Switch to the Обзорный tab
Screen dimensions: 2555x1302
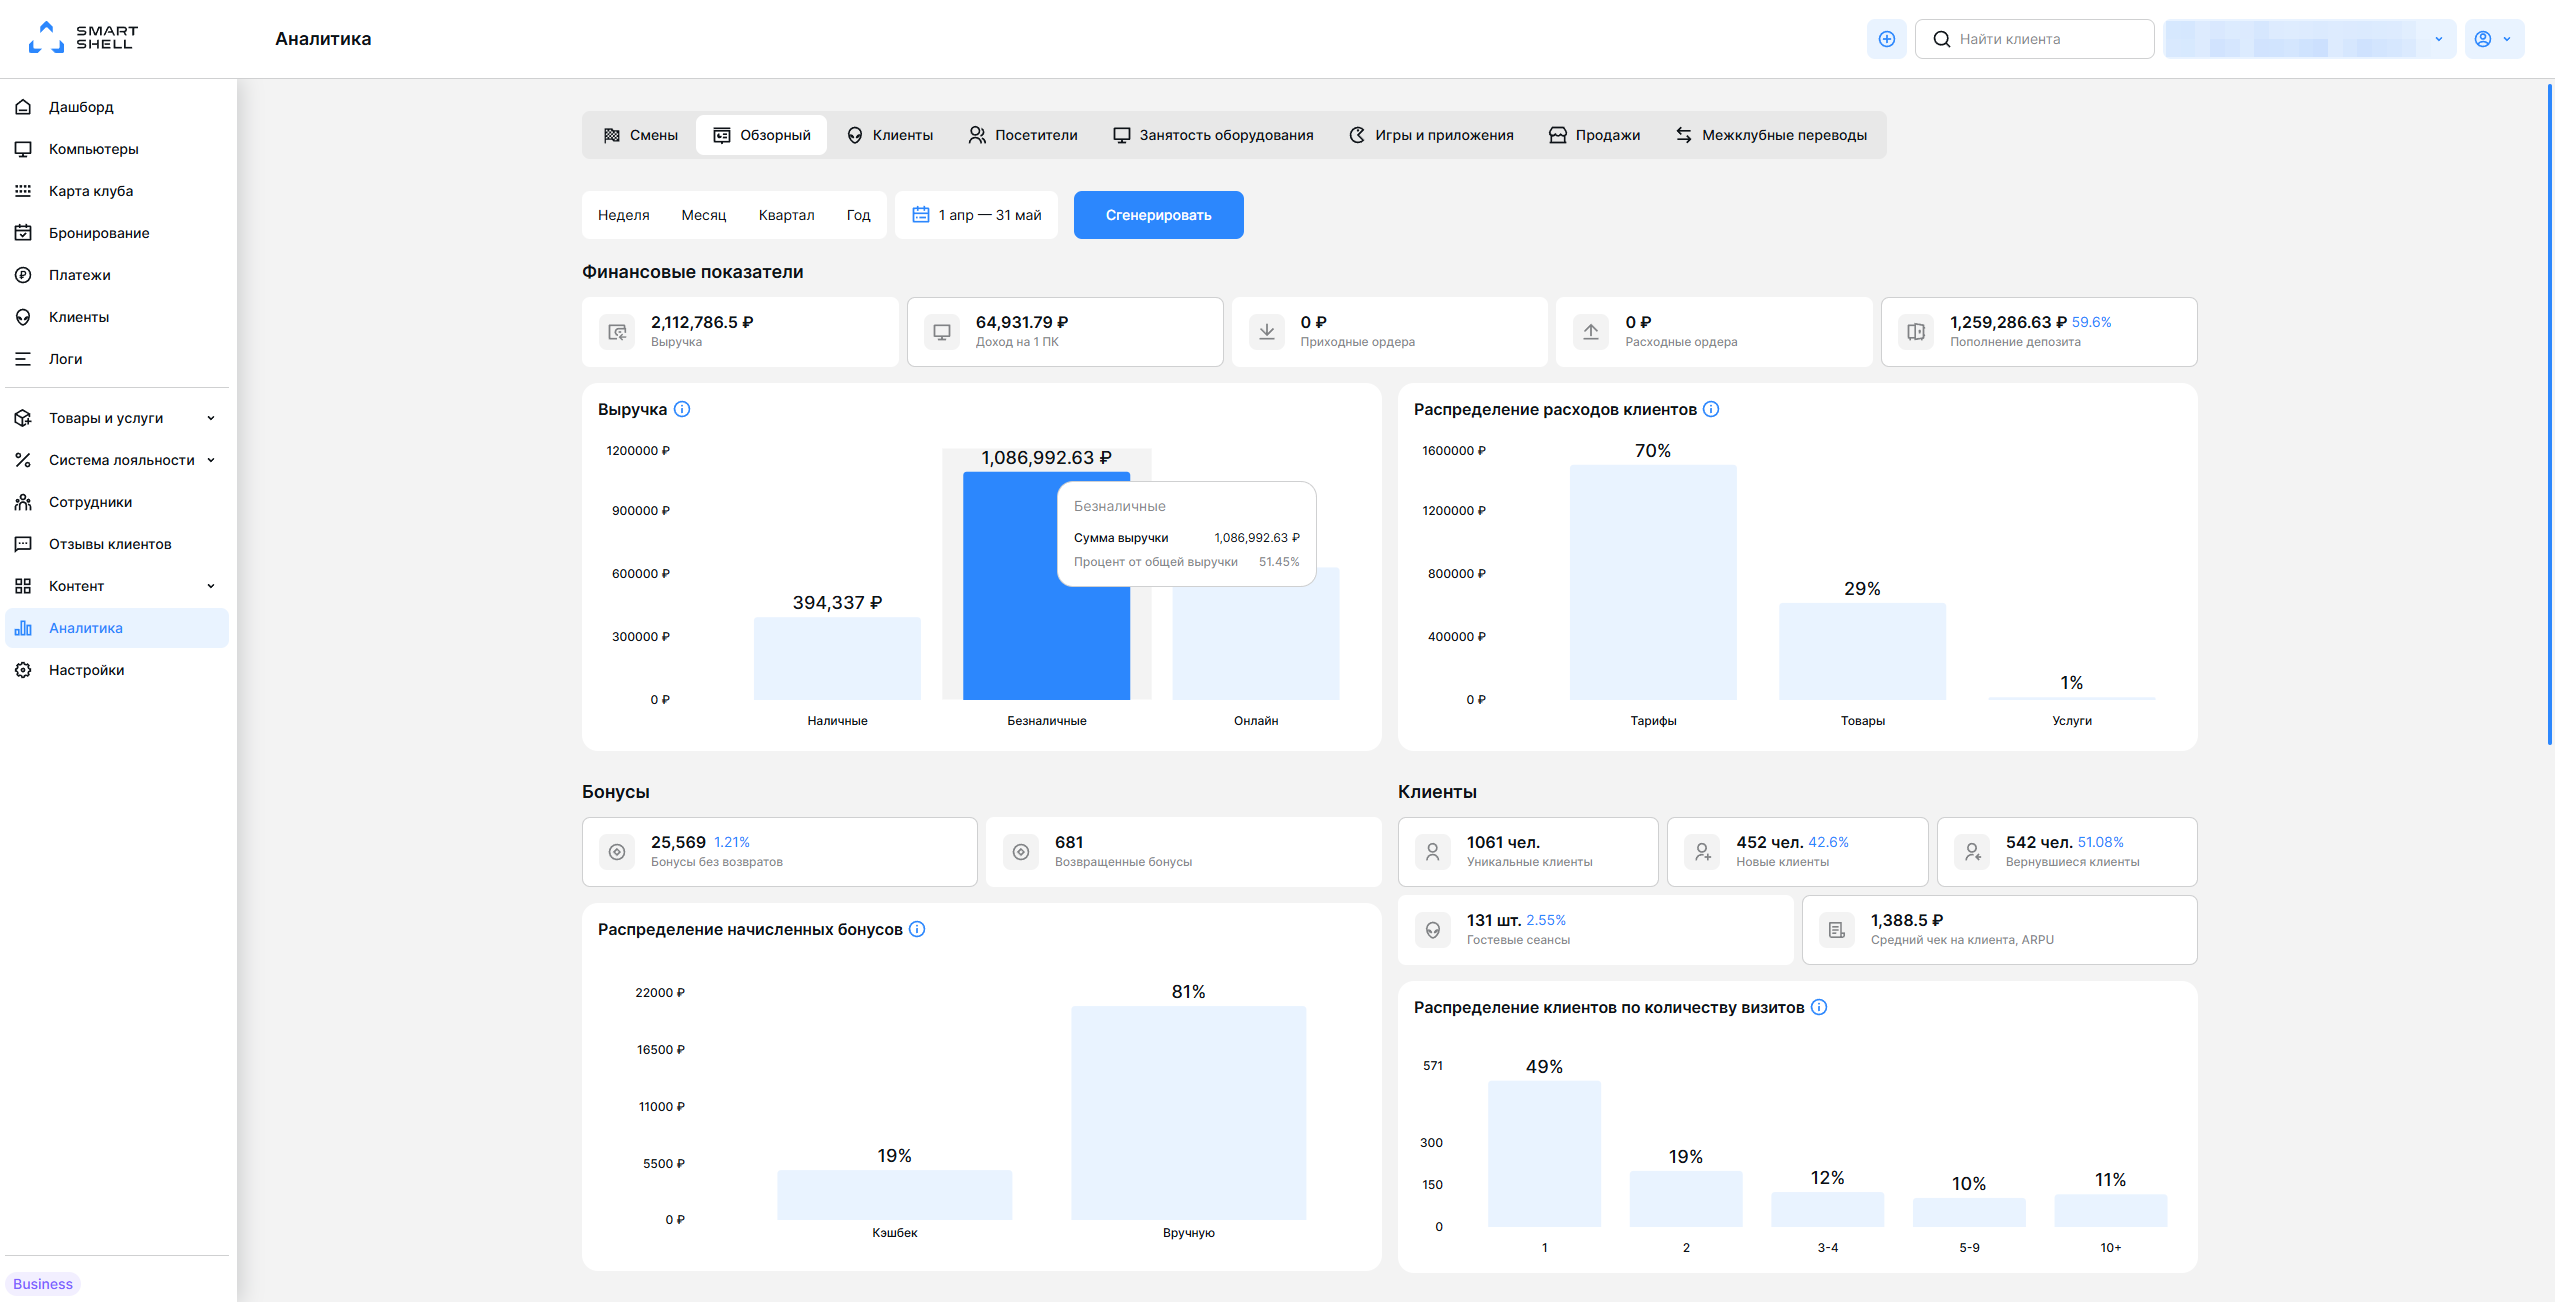click(x=761, y=135)
